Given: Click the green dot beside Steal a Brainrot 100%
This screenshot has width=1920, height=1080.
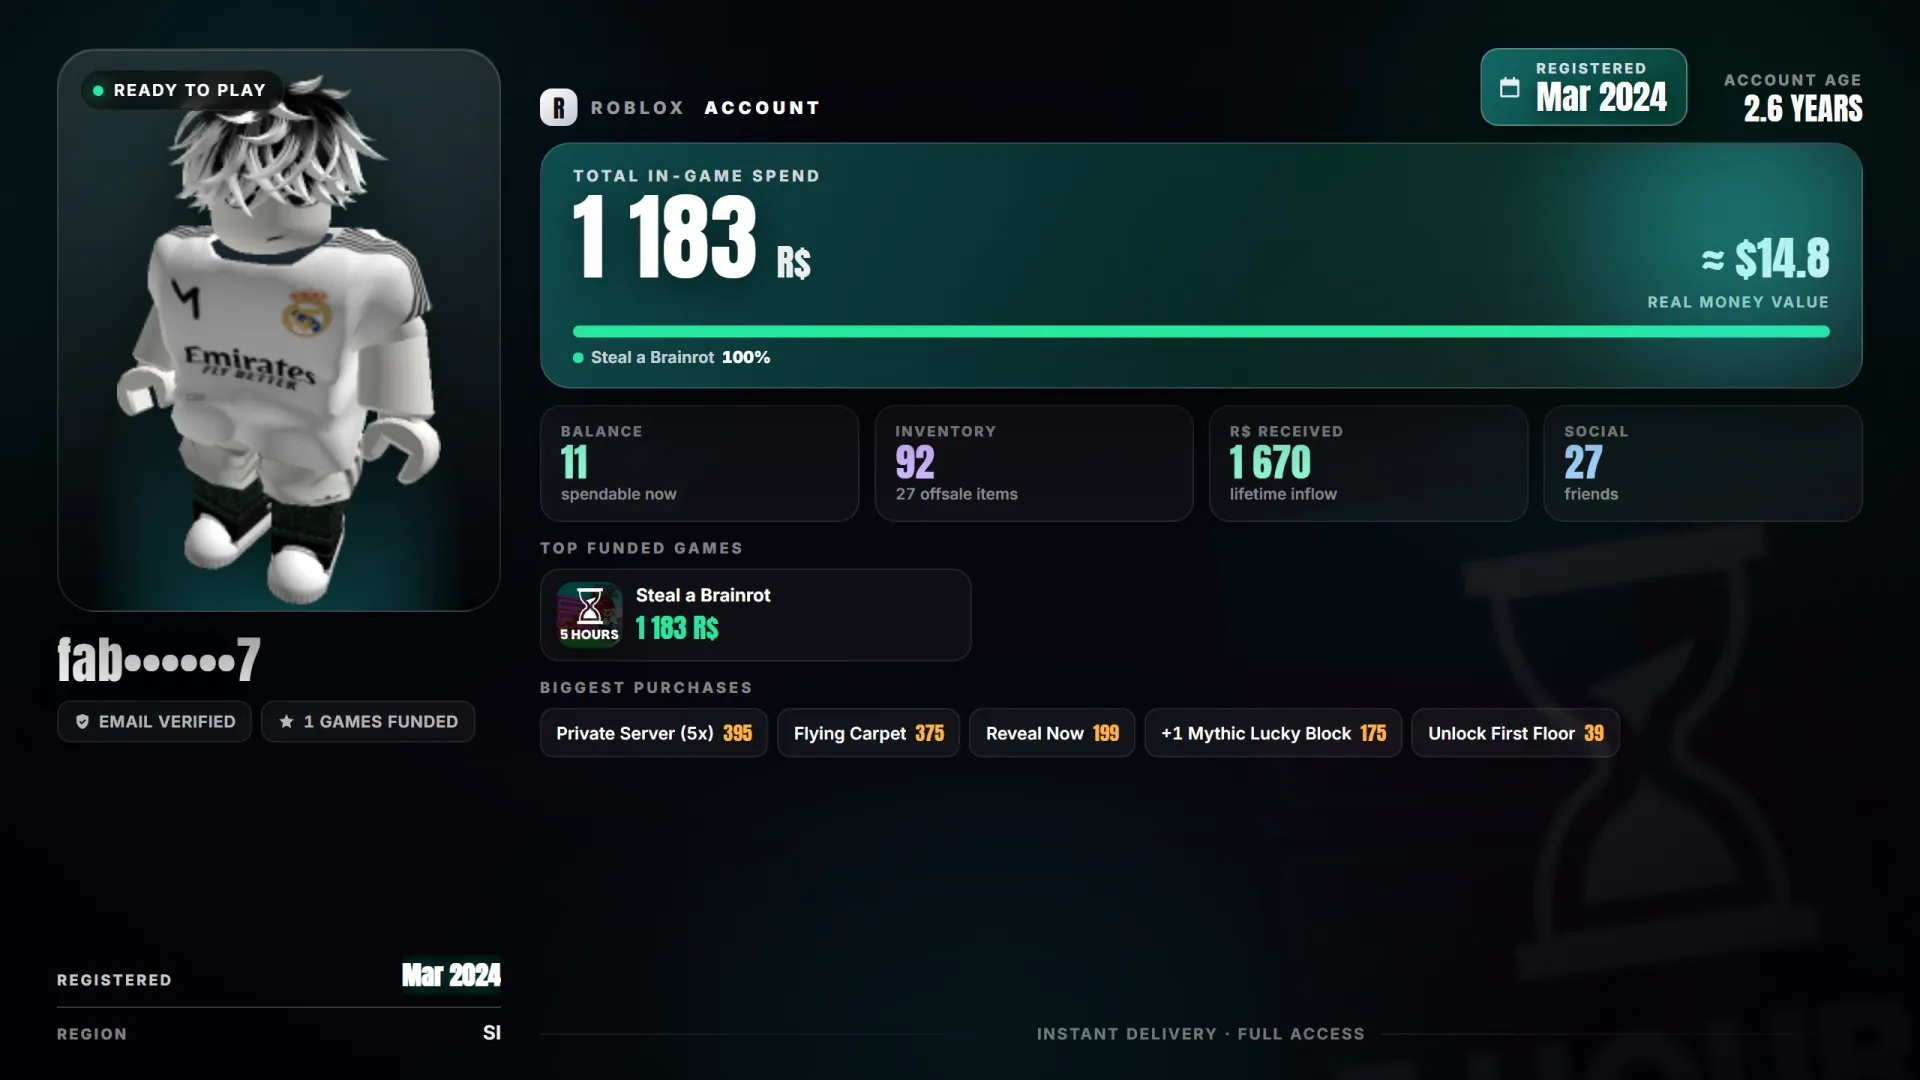Looking at the screenshot, I should (578, 358).
